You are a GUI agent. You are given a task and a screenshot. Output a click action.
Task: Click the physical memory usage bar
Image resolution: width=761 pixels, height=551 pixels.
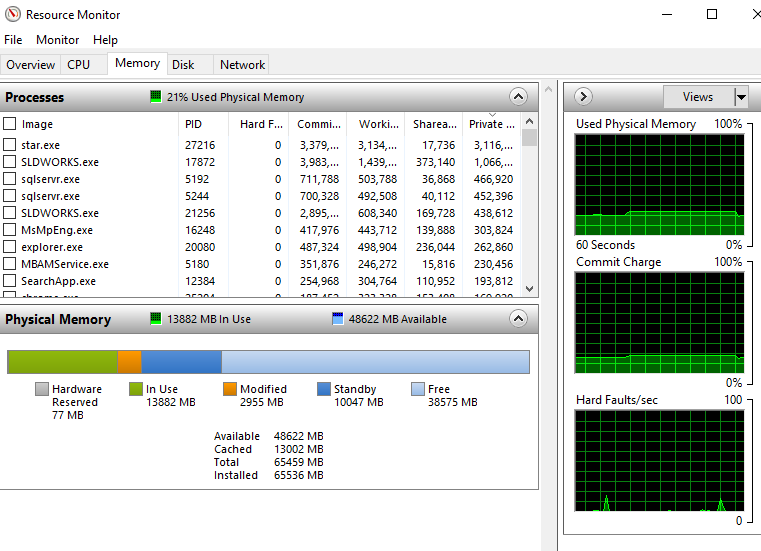(x=268, y=362)
